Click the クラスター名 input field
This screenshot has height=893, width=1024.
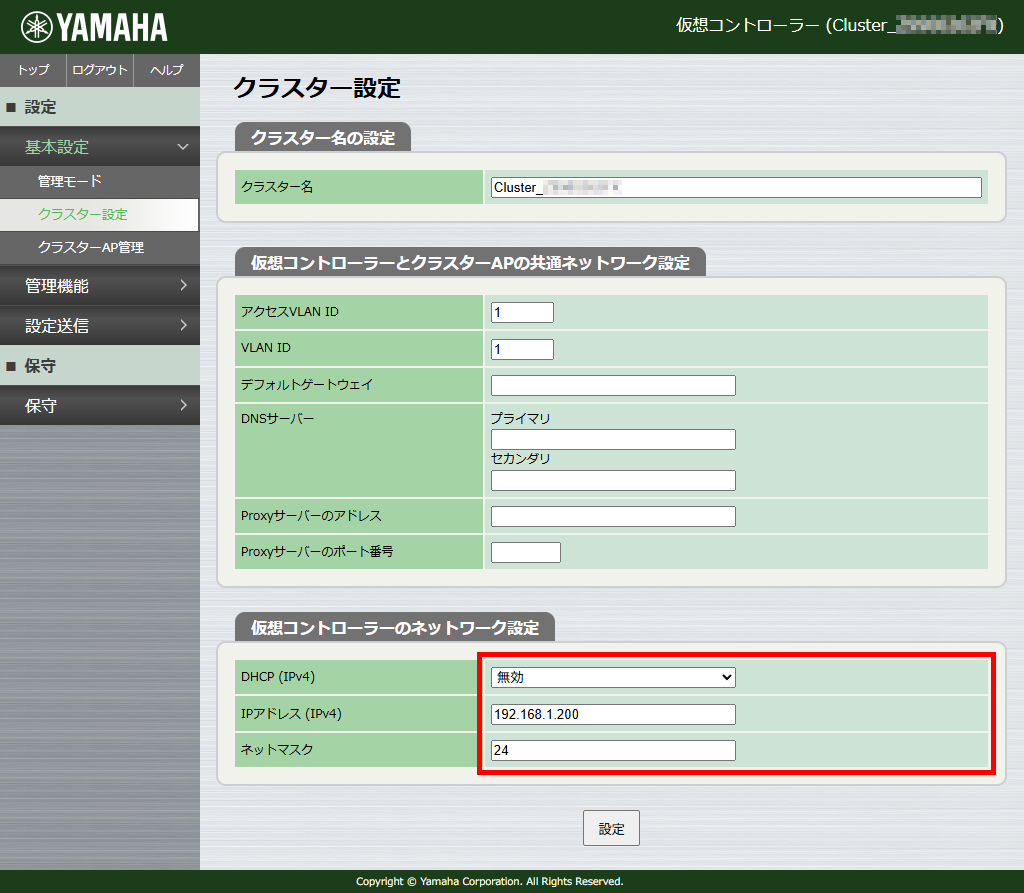click(736, 187)
